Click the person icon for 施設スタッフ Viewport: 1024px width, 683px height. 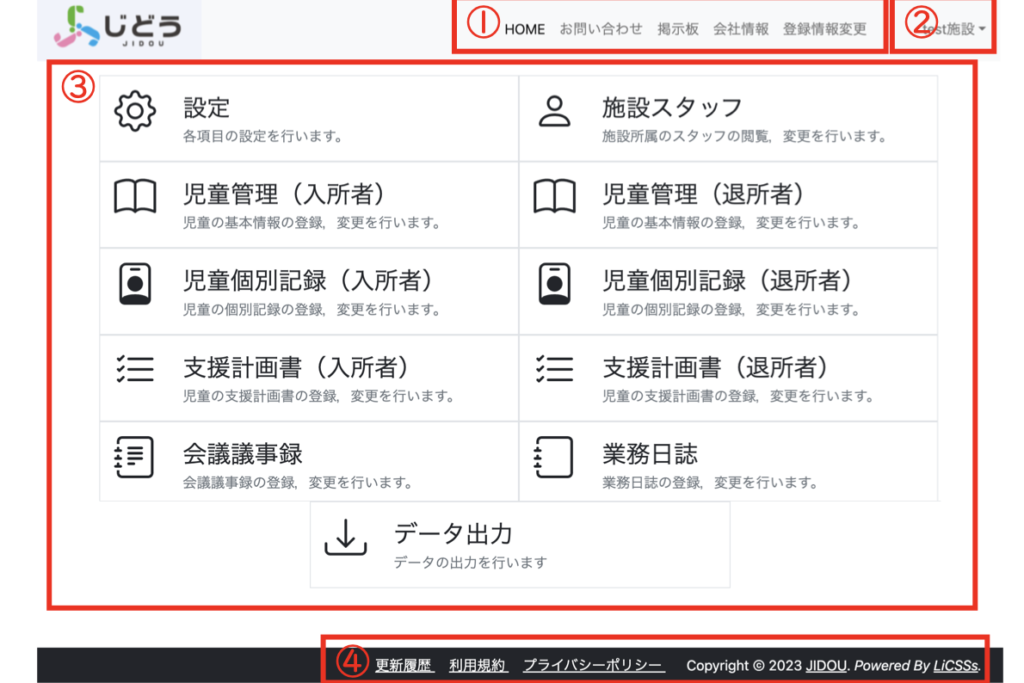click(554, 111)
